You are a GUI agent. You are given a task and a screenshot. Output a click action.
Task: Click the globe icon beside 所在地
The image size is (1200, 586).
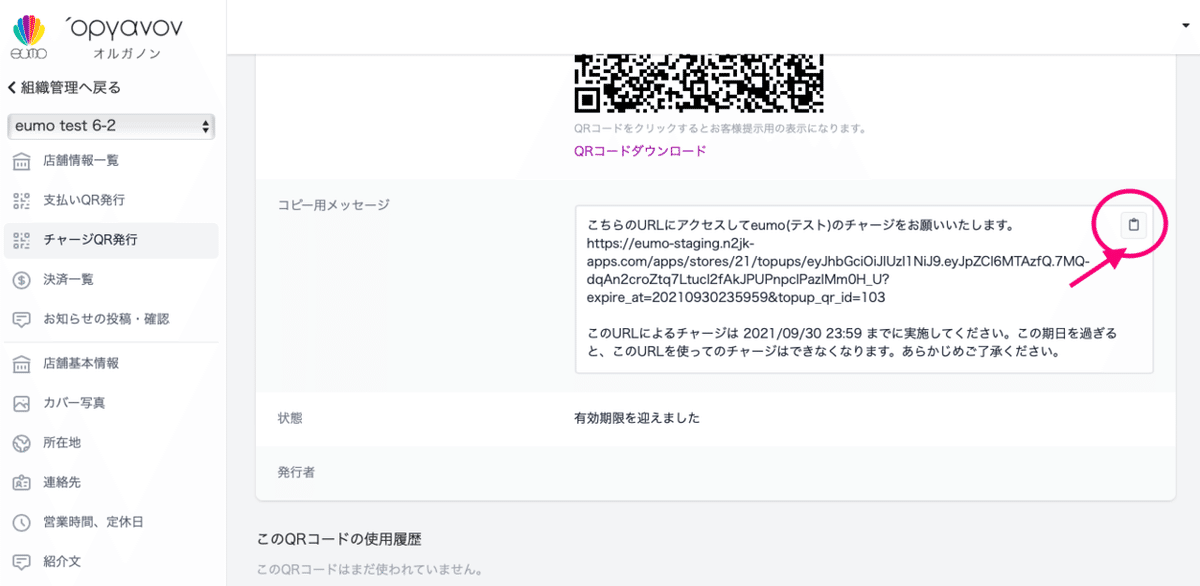tap(21, 443)
